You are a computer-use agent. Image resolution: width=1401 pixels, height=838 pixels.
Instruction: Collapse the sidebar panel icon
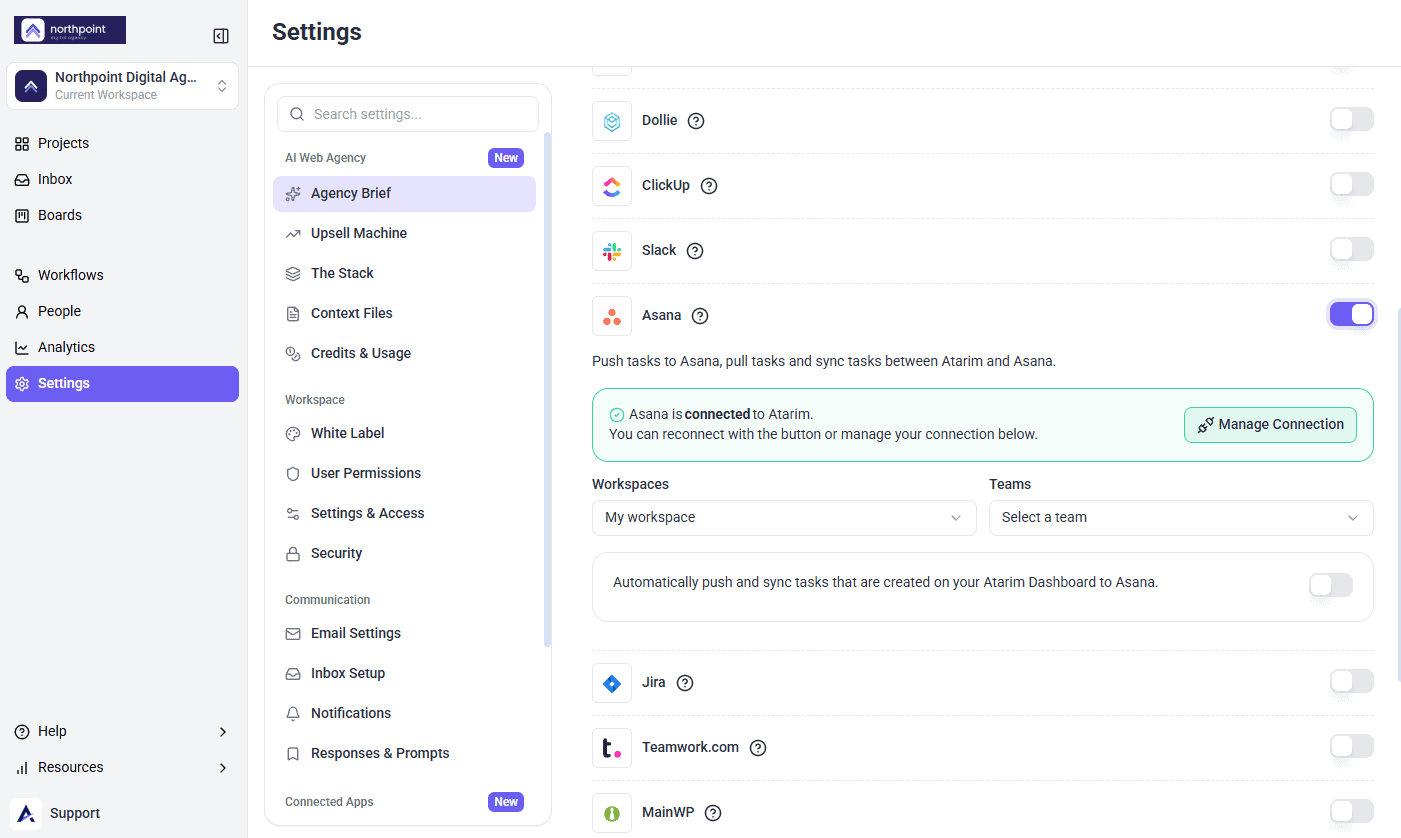(x=221, y=36)
